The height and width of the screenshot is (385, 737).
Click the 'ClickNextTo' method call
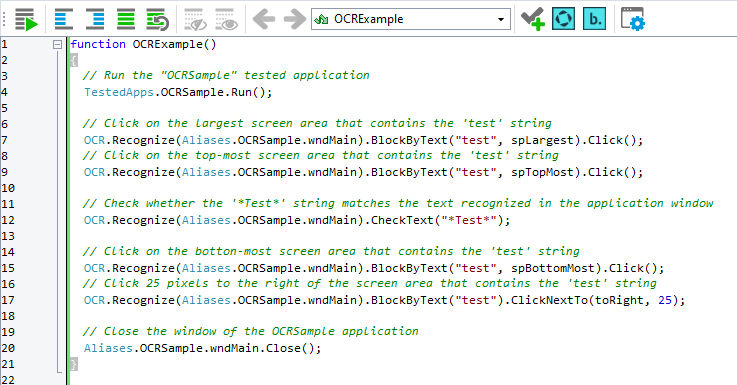click(x=549, y=300)
